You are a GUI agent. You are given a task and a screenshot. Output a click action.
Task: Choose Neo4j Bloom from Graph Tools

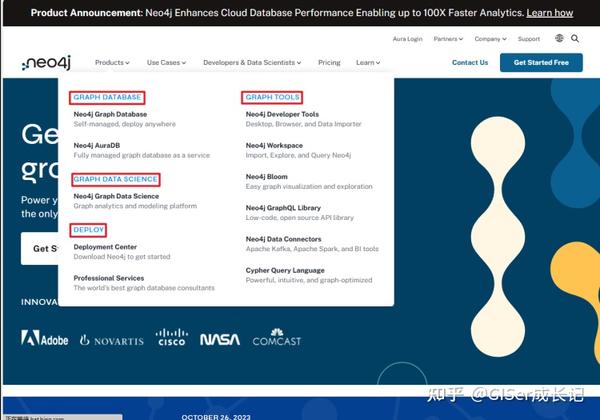[x=266, y=177]
